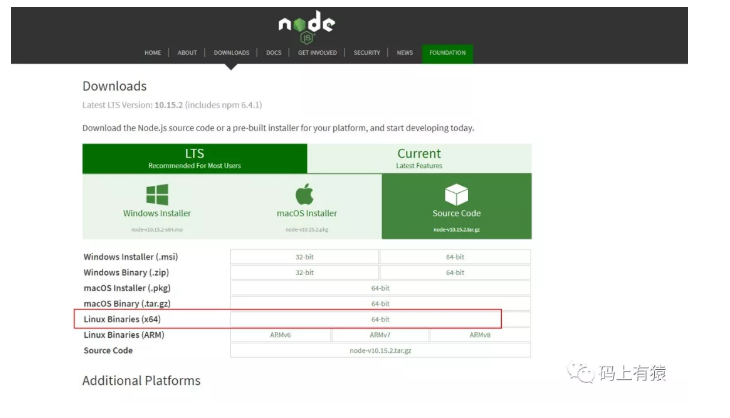
Task: Open the HOME nav item
Action: 152,53
